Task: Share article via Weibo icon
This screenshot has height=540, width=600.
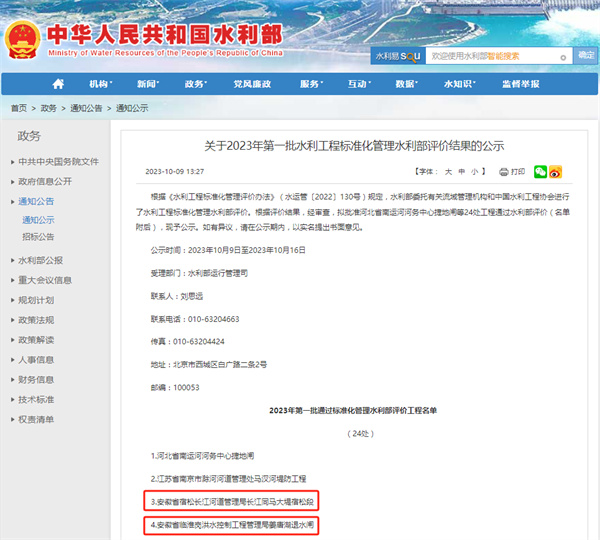Action: click(x=555, y=172)
